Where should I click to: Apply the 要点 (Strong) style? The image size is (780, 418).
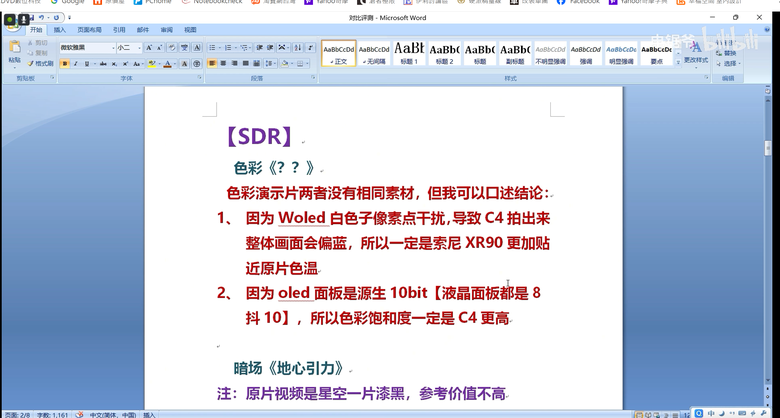656,53
